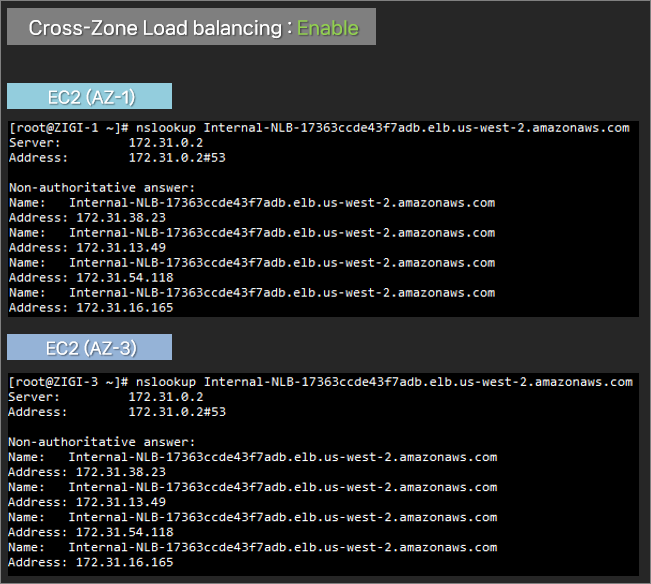
Task: Click Address 172.31.0.2#53 in ZIGI-1 terminal
Action: [x=117, y=158]
